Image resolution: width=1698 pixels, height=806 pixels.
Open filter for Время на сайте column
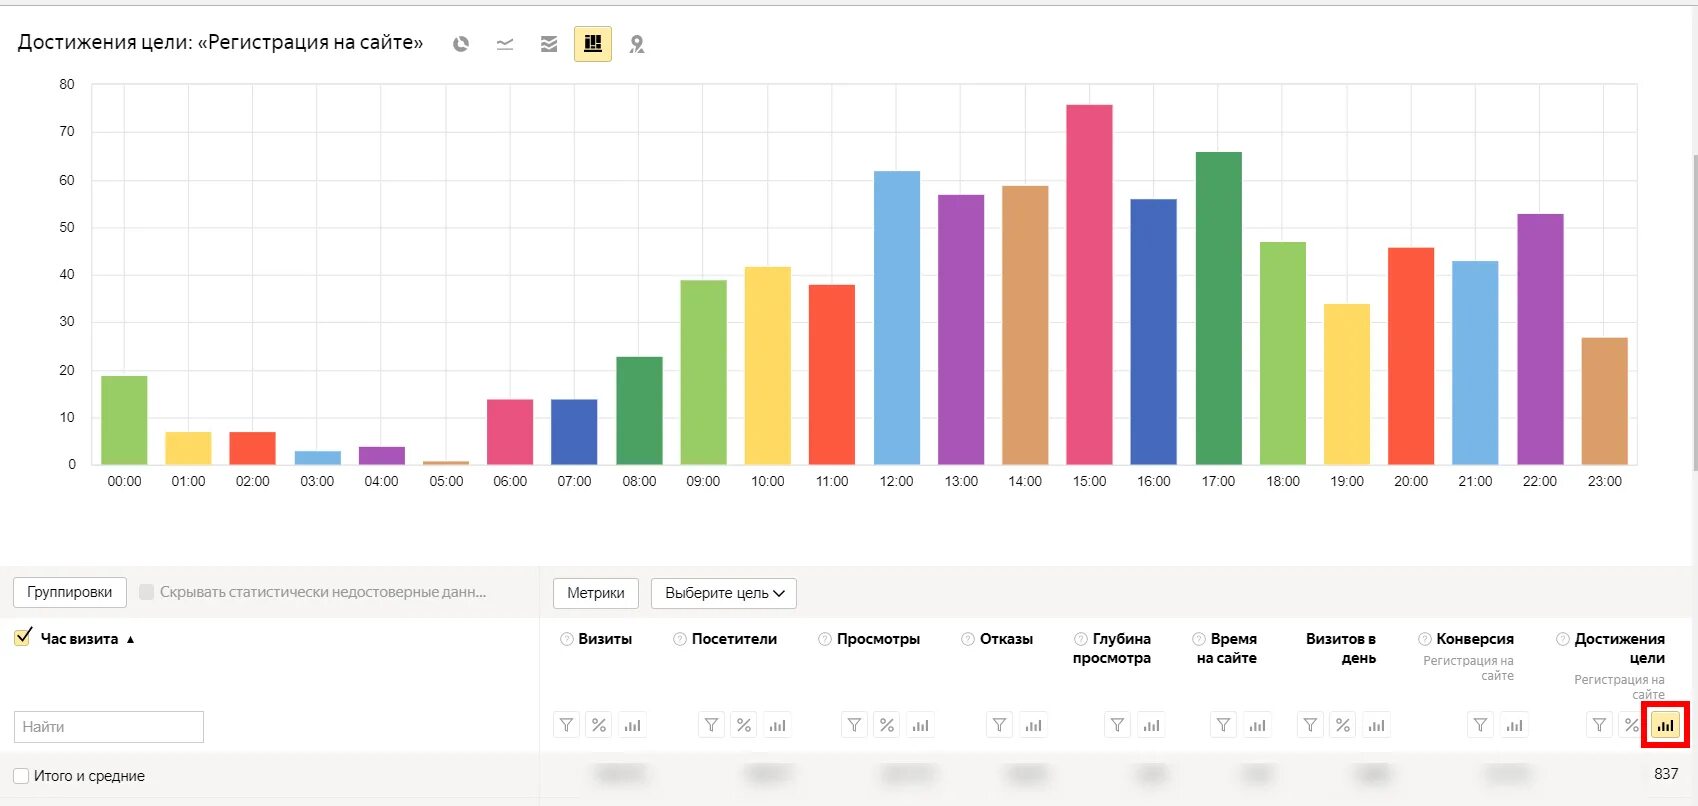point(1224,725)
